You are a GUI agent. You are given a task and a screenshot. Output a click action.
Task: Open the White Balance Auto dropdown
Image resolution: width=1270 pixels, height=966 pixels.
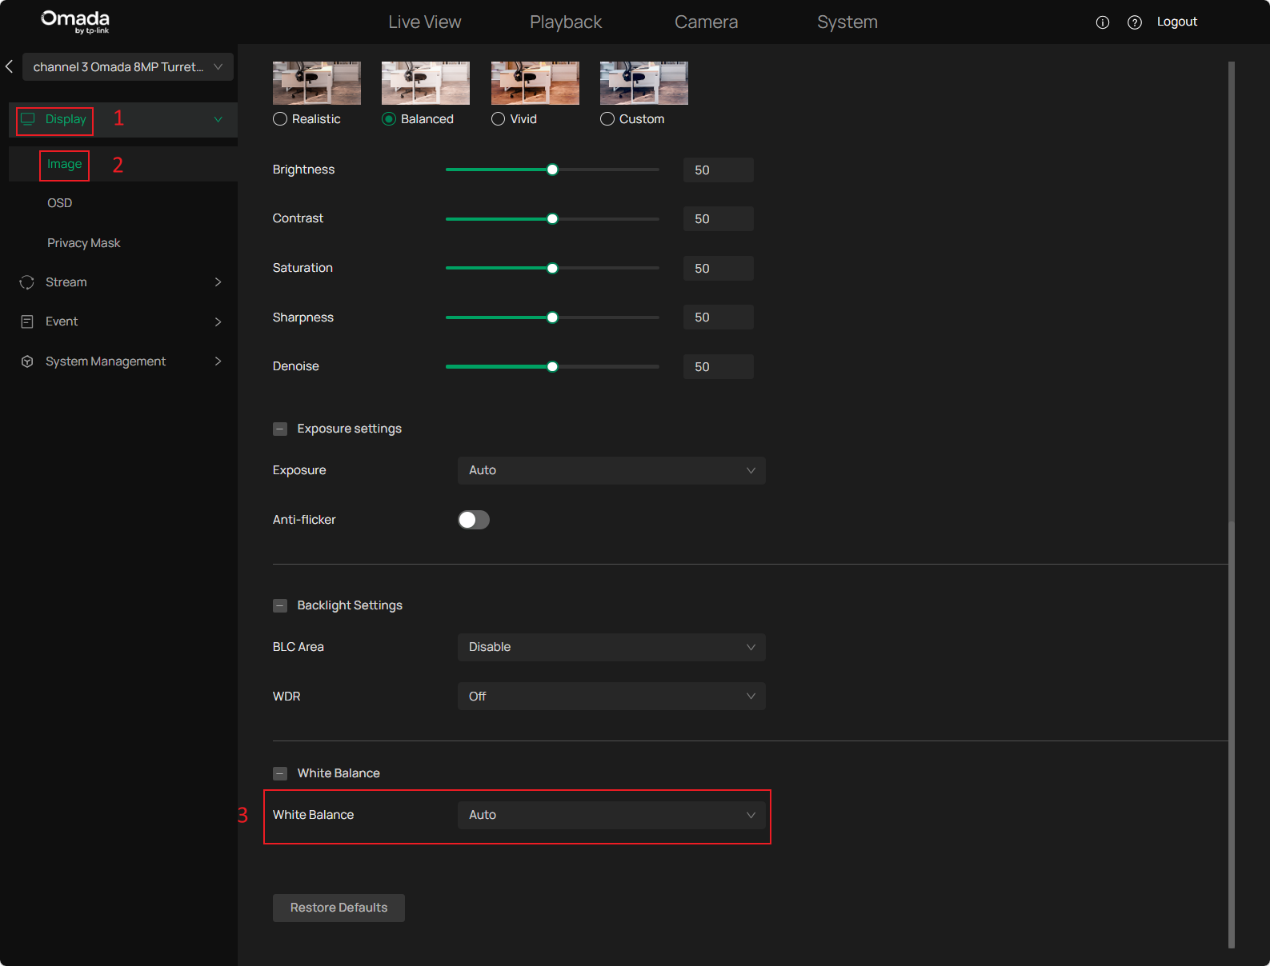coord(611,815)
